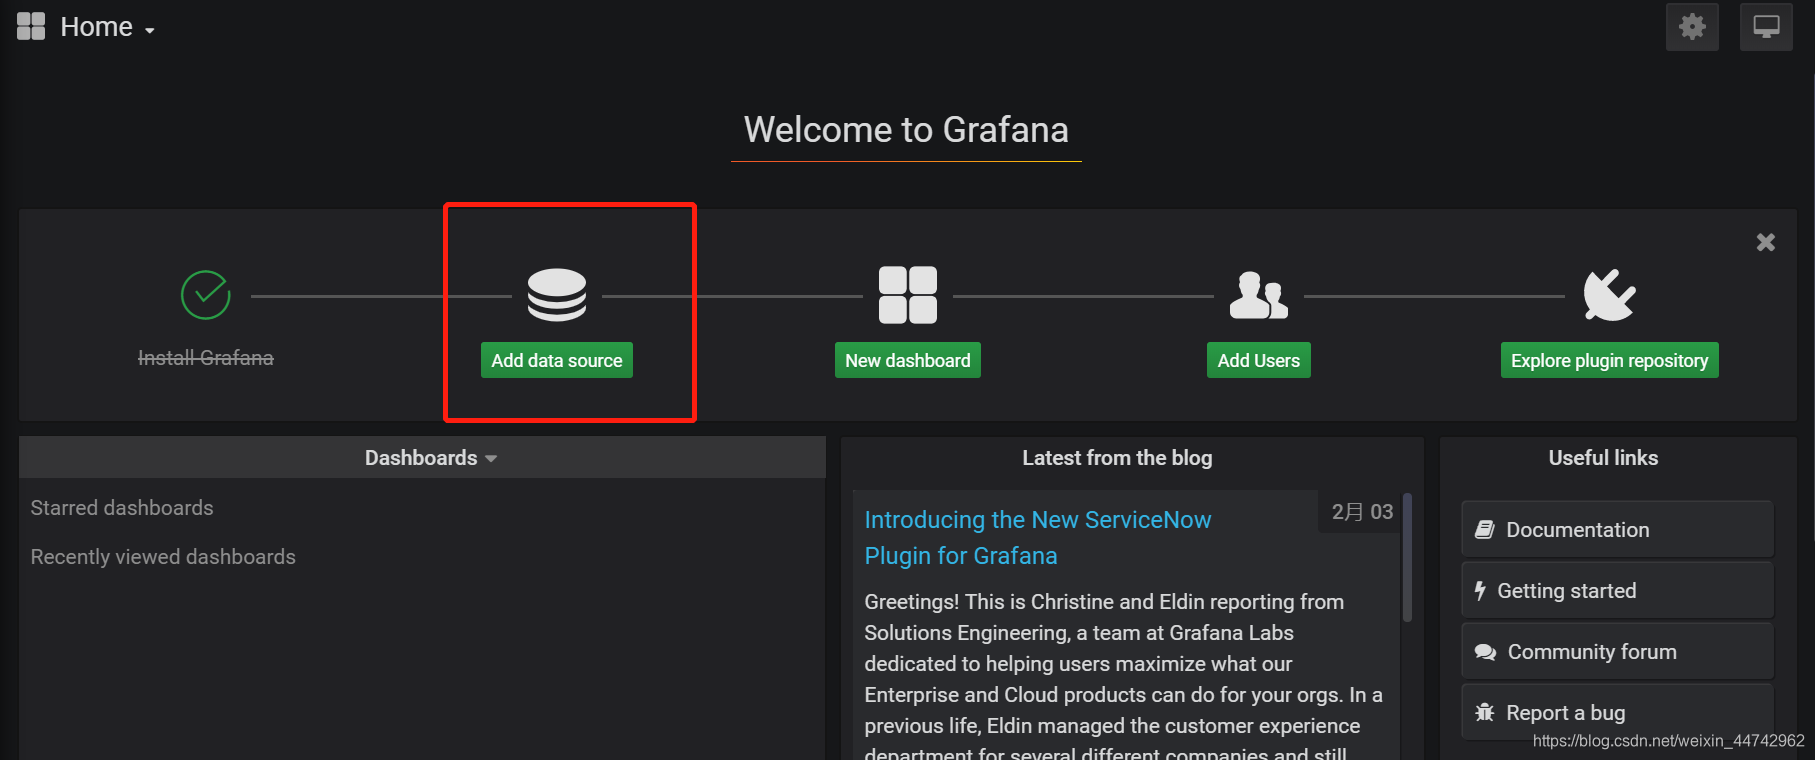Open the Dashboards panel title menu

pos(431,458)
